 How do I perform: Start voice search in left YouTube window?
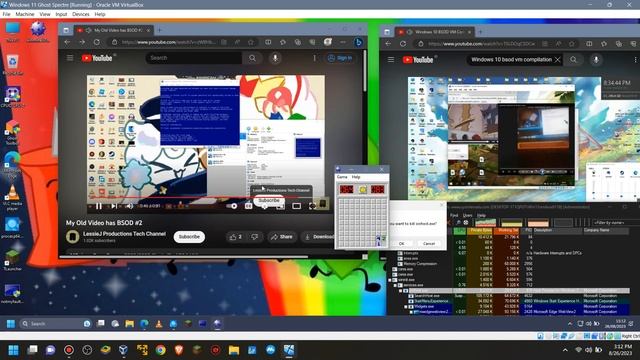click(x=275, y=58)
